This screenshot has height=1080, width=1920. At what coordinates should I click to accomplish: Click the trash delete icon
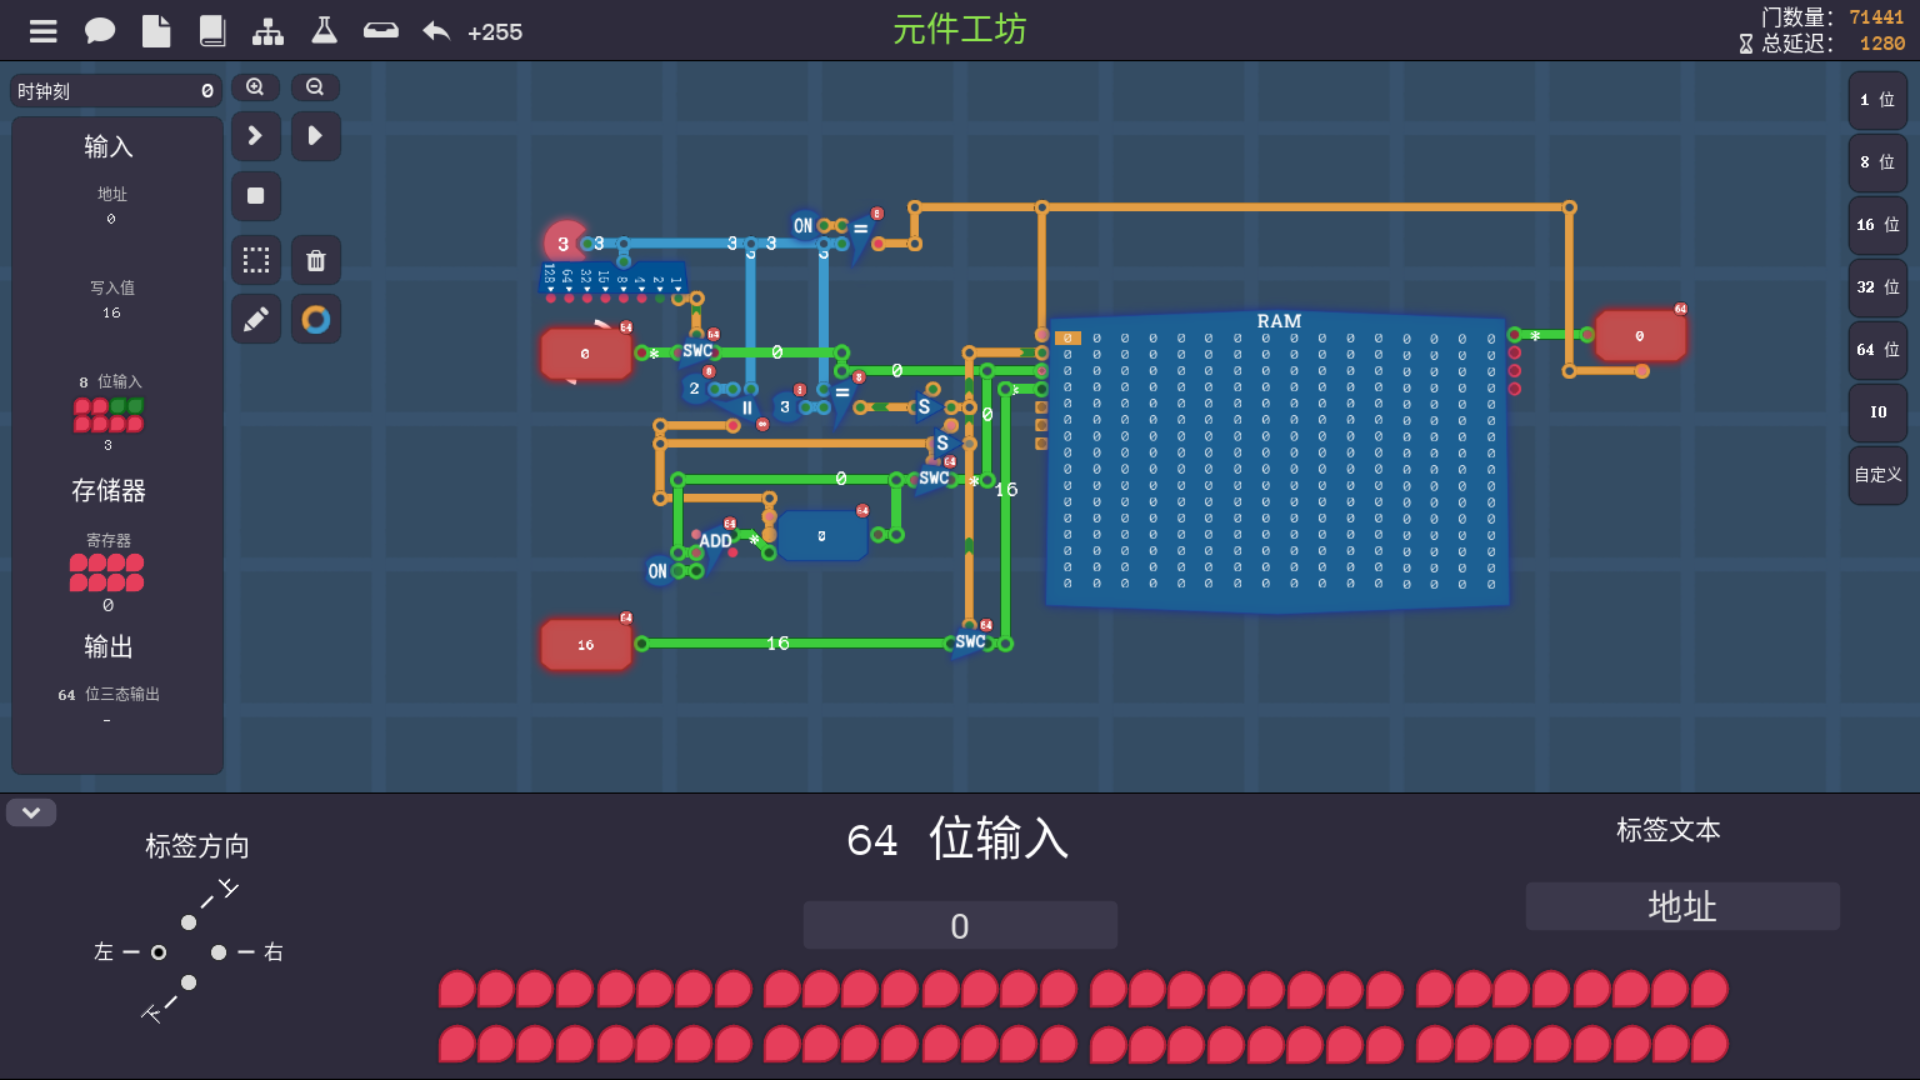click(315, 260)
